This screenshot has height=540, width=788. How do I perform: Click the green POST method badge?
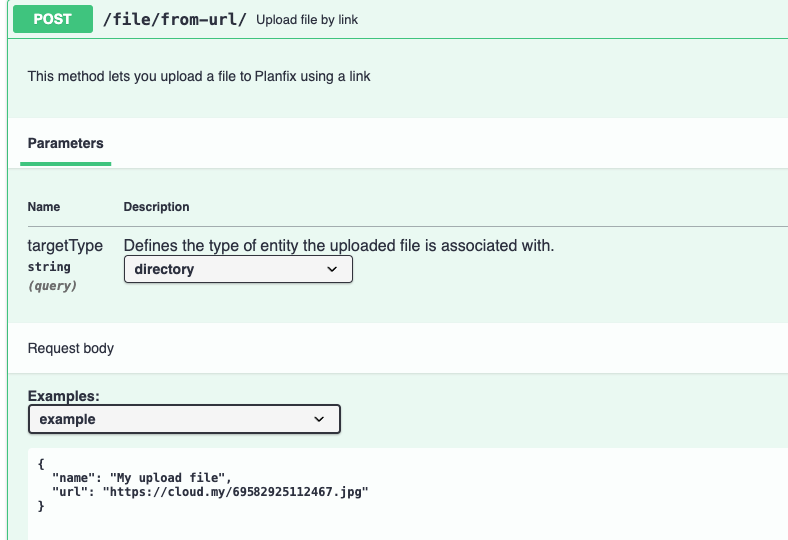click(53, 19)
